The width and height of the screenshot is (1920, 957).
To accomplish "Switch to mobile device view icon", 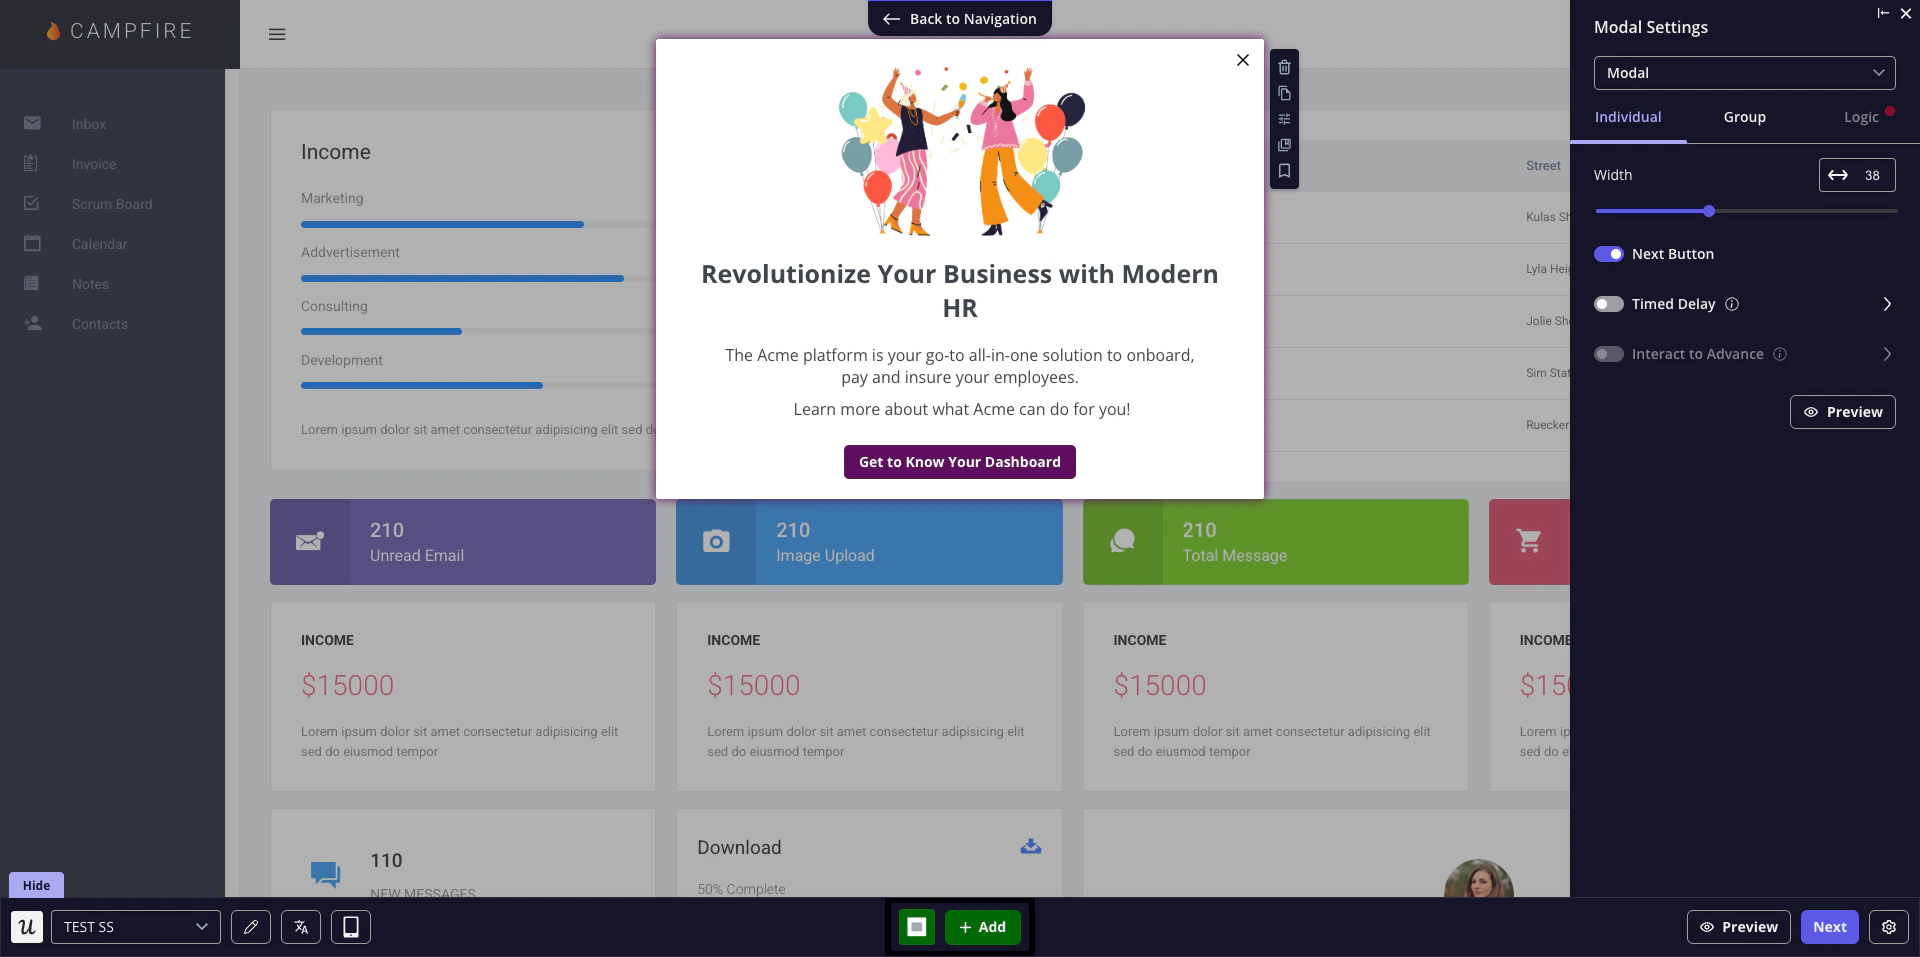I will point(351,927).
